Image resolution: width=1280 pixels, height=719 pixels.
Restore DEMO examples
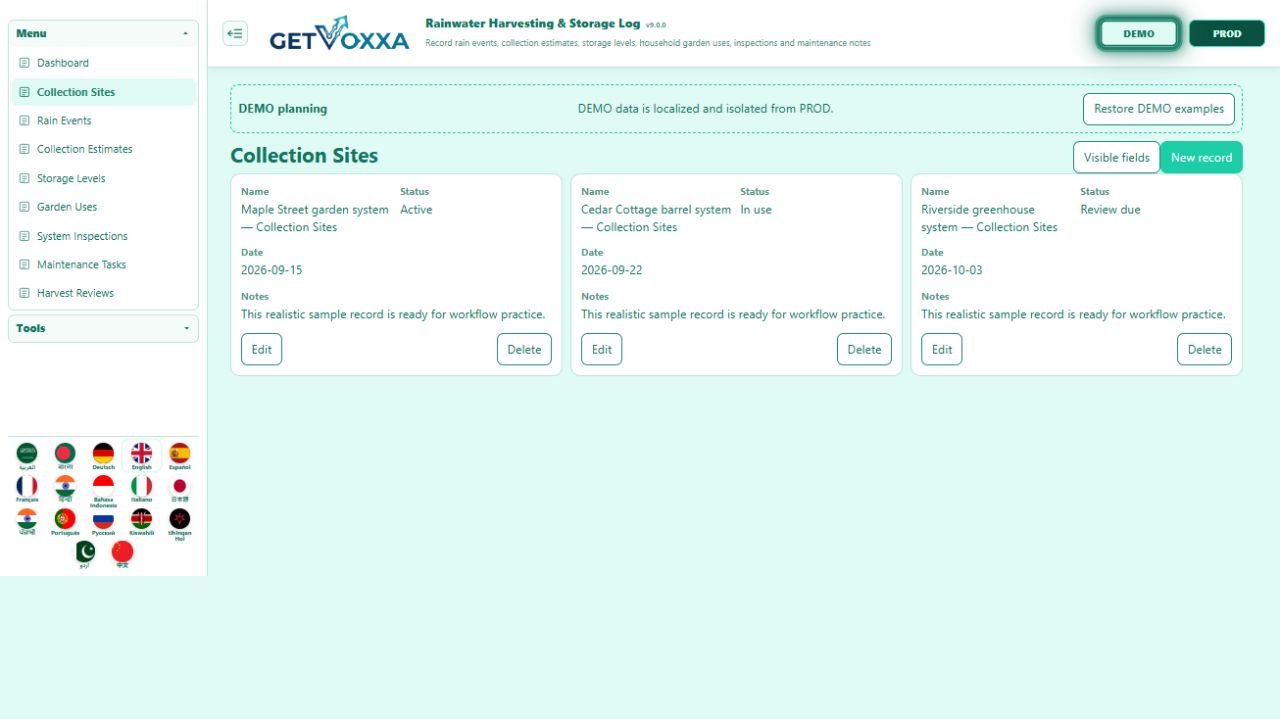(1158, 109)
